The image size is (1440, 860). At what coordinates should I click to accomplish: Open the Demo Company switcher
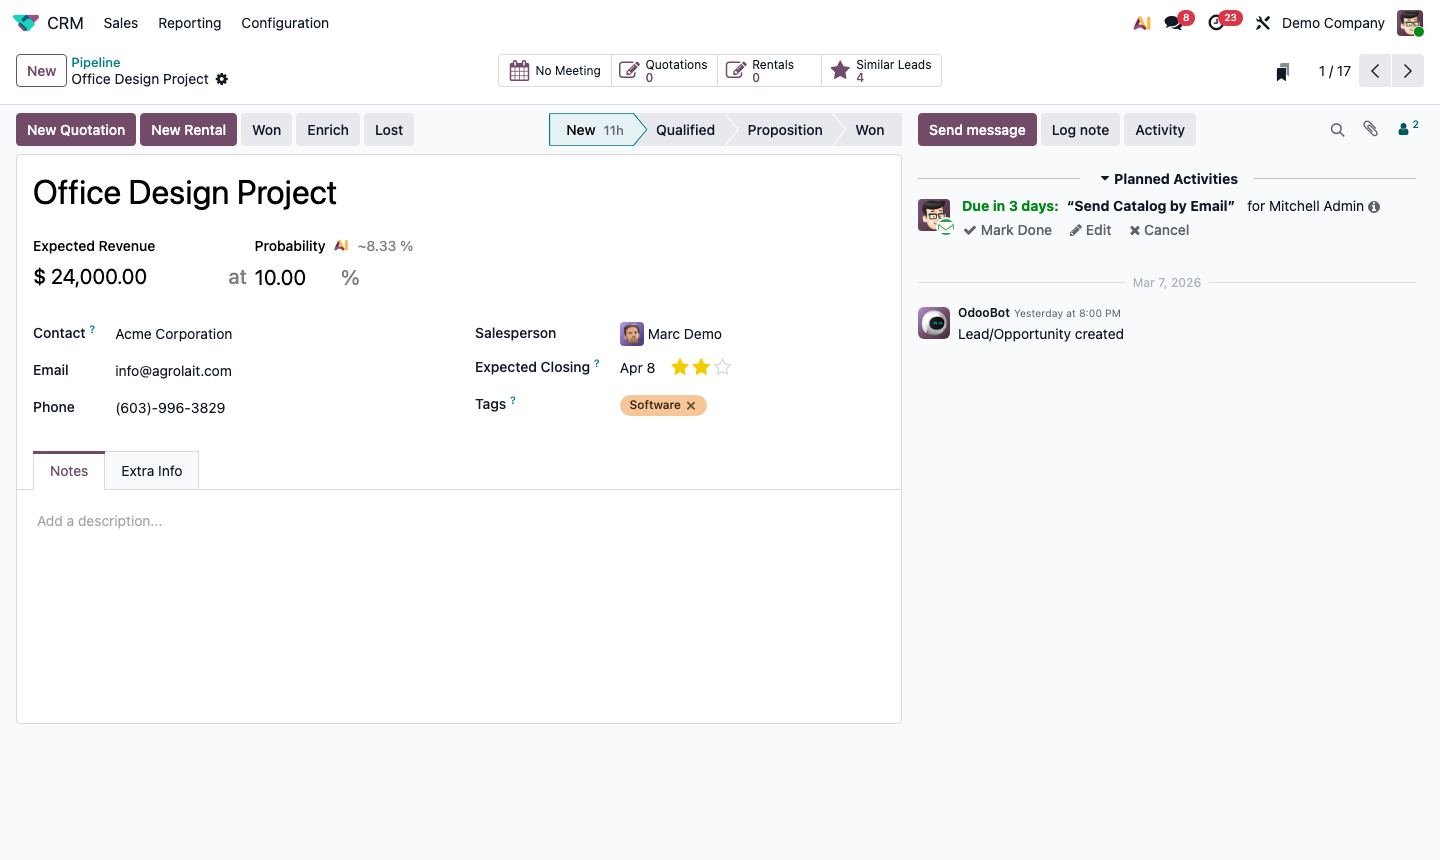point(1333,23)
